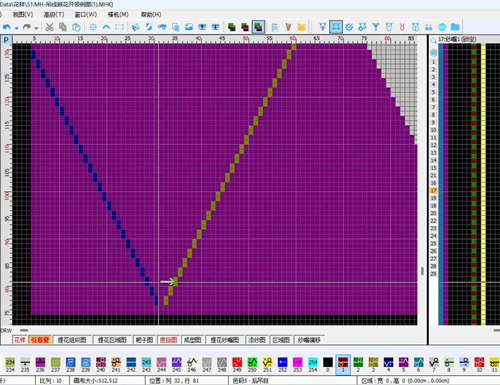Toggle the highlighted blue grid toolbar button
The width and height of the screenshot is (500, 385).
click(336, 27)
